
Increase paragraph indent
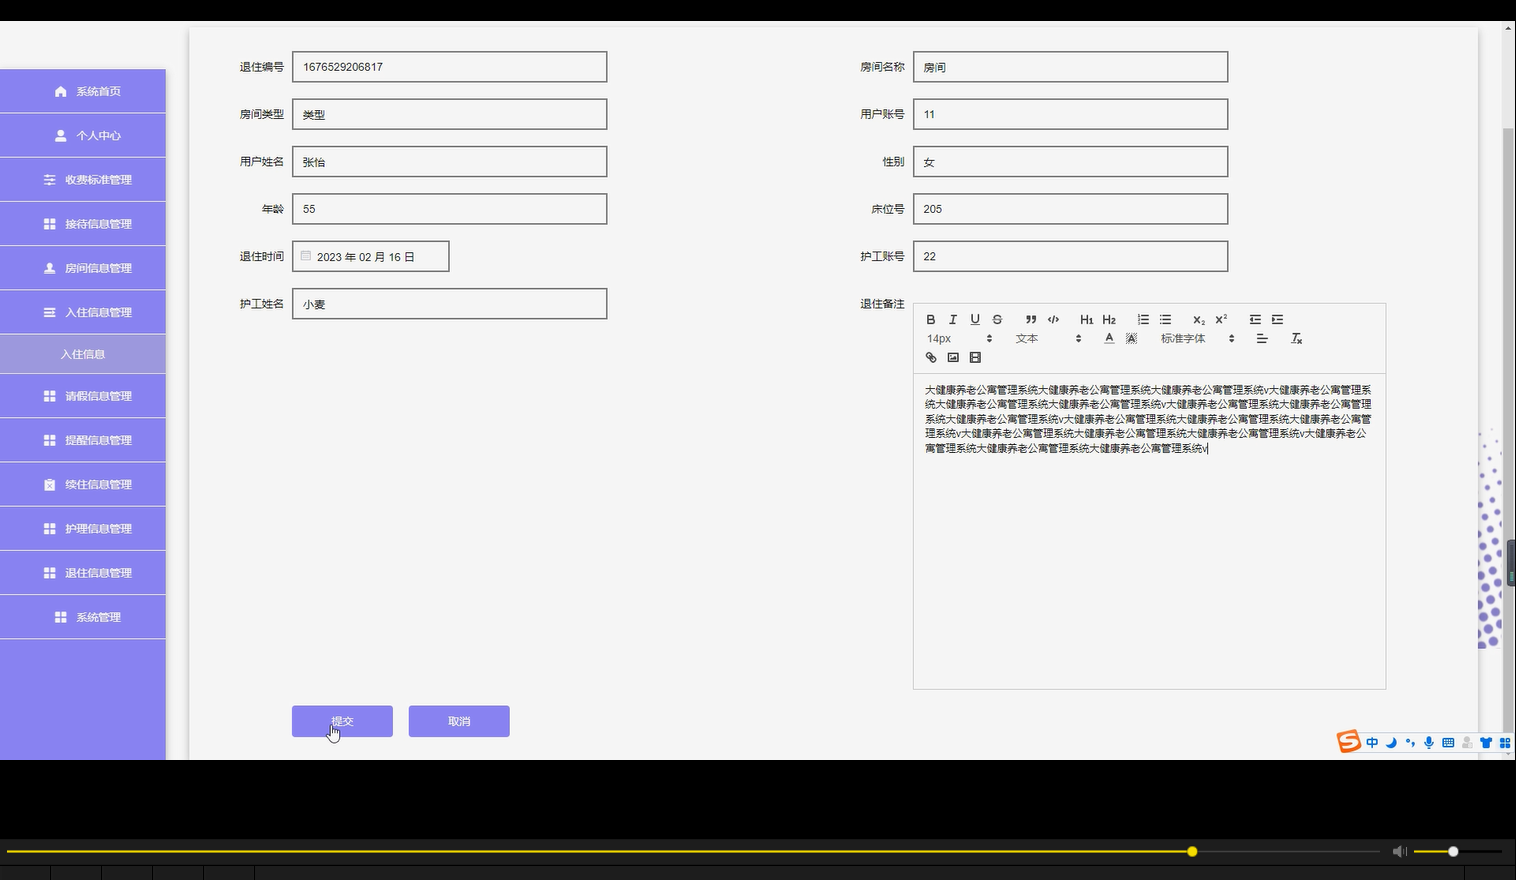[x=1277, y=319]
